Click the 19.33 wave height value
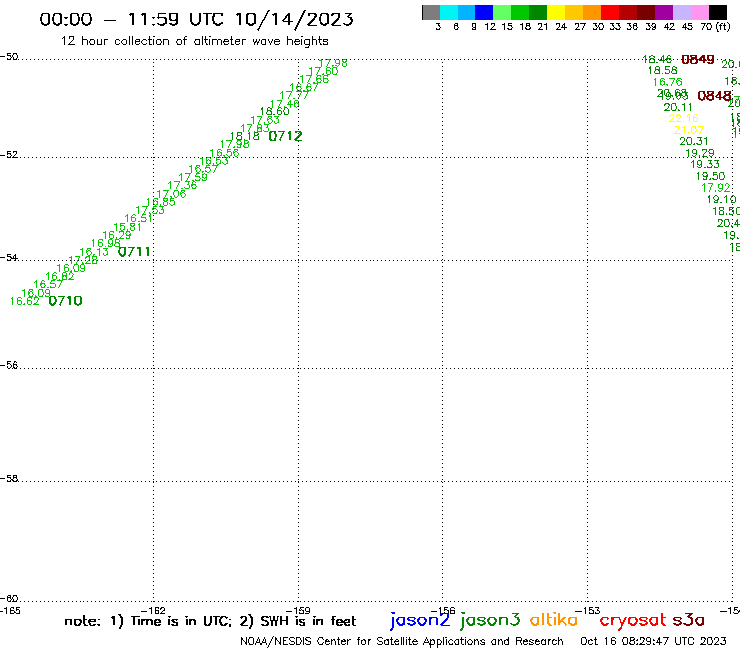The width and height of the screenshot is (740, 650). coord(705,164)
